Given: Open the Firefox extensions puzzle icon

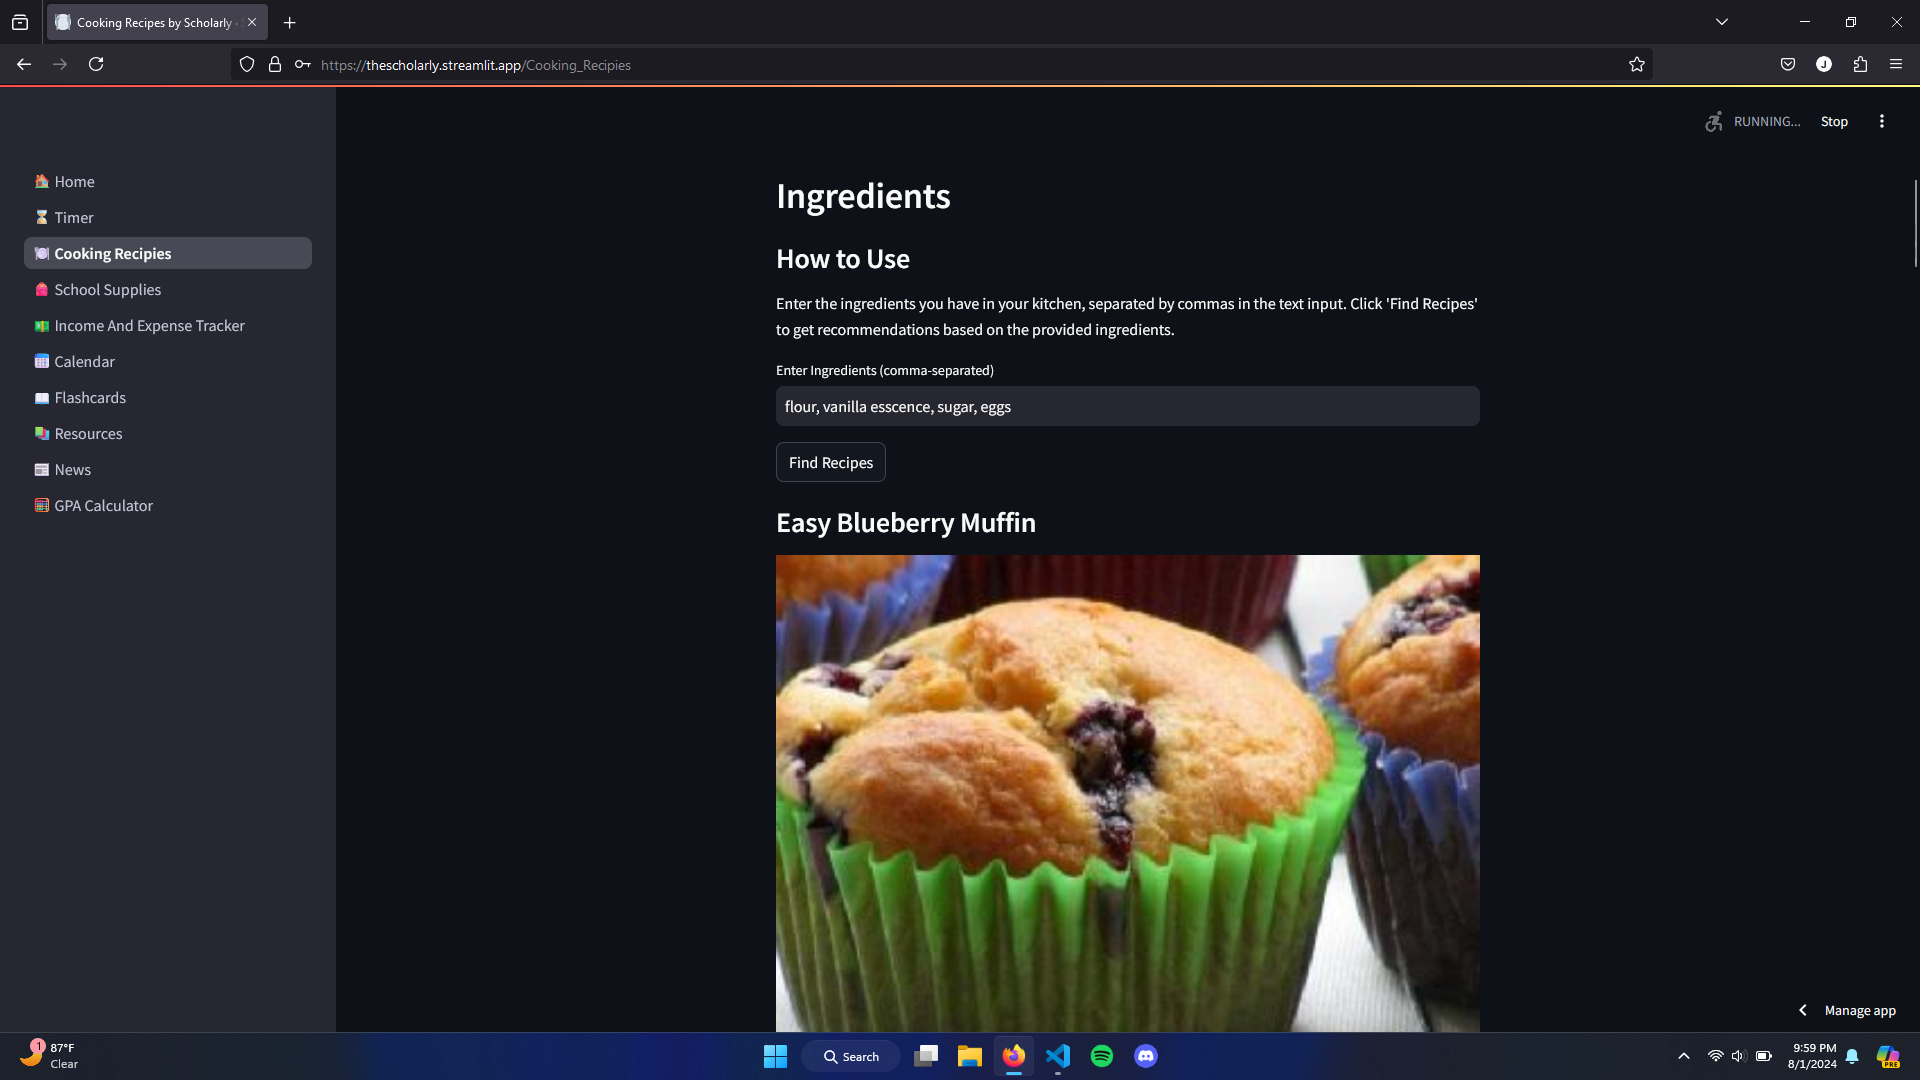Looking at the screenshot, I should 1859,65.
